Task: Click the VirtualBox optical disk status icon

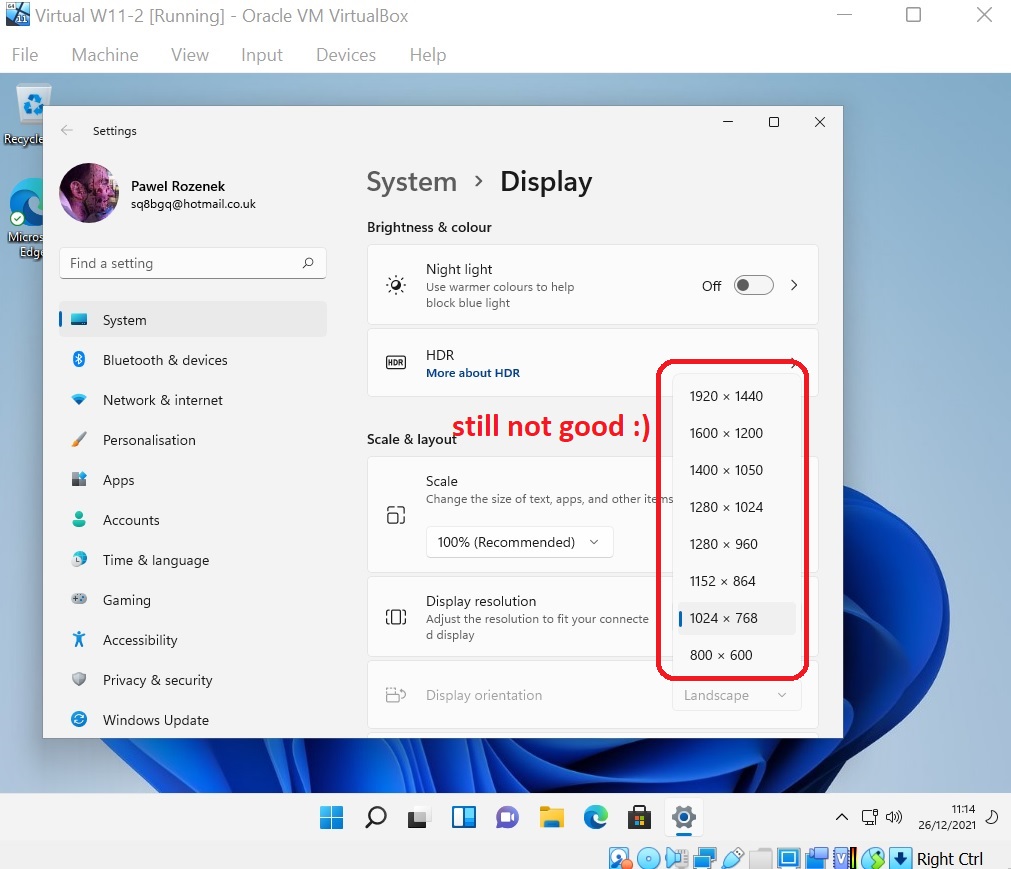Action: [x=648, y=858]
